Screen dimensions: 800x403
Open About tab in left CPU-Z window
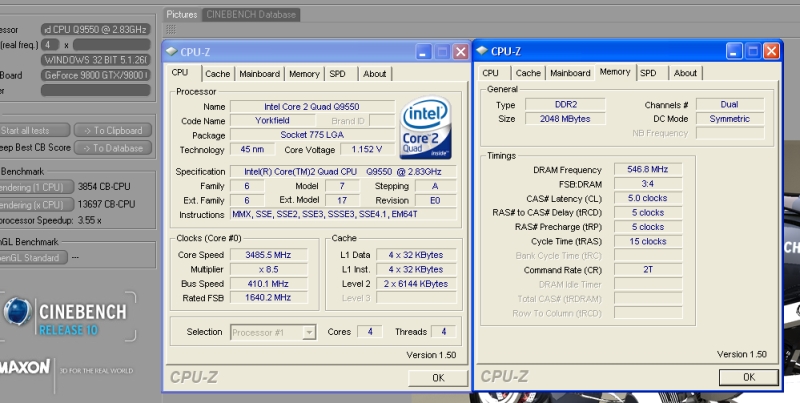click(374, 74)
